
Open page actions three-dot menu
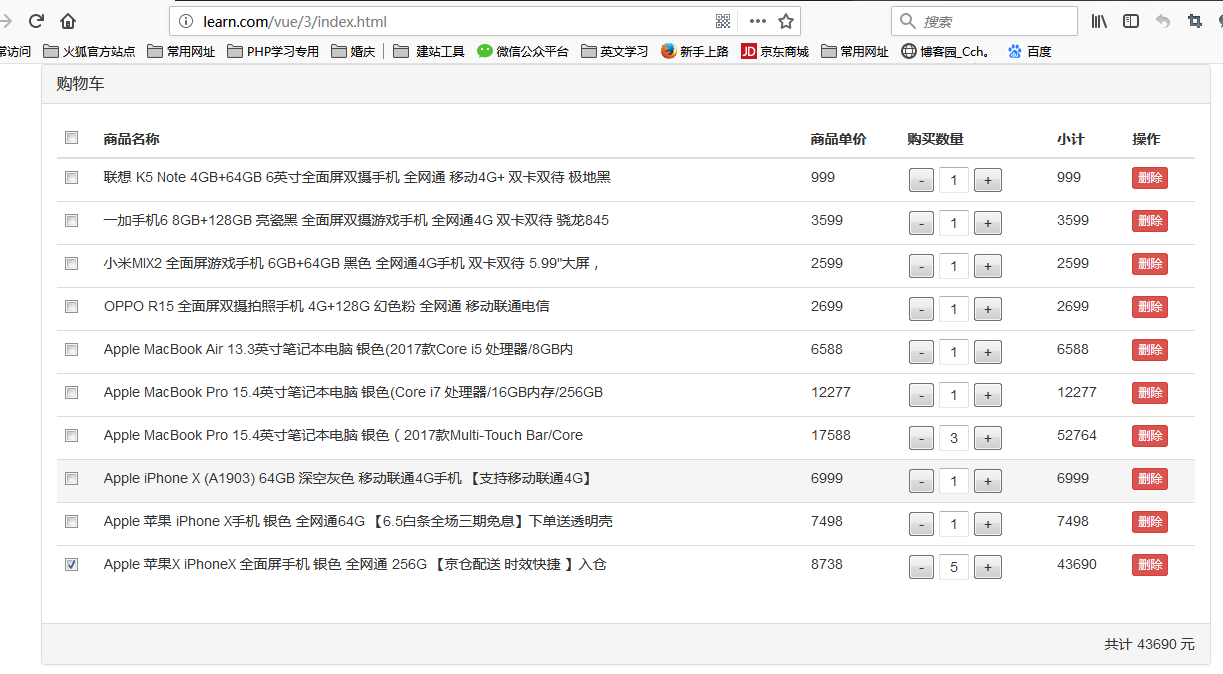pos(757,21)
